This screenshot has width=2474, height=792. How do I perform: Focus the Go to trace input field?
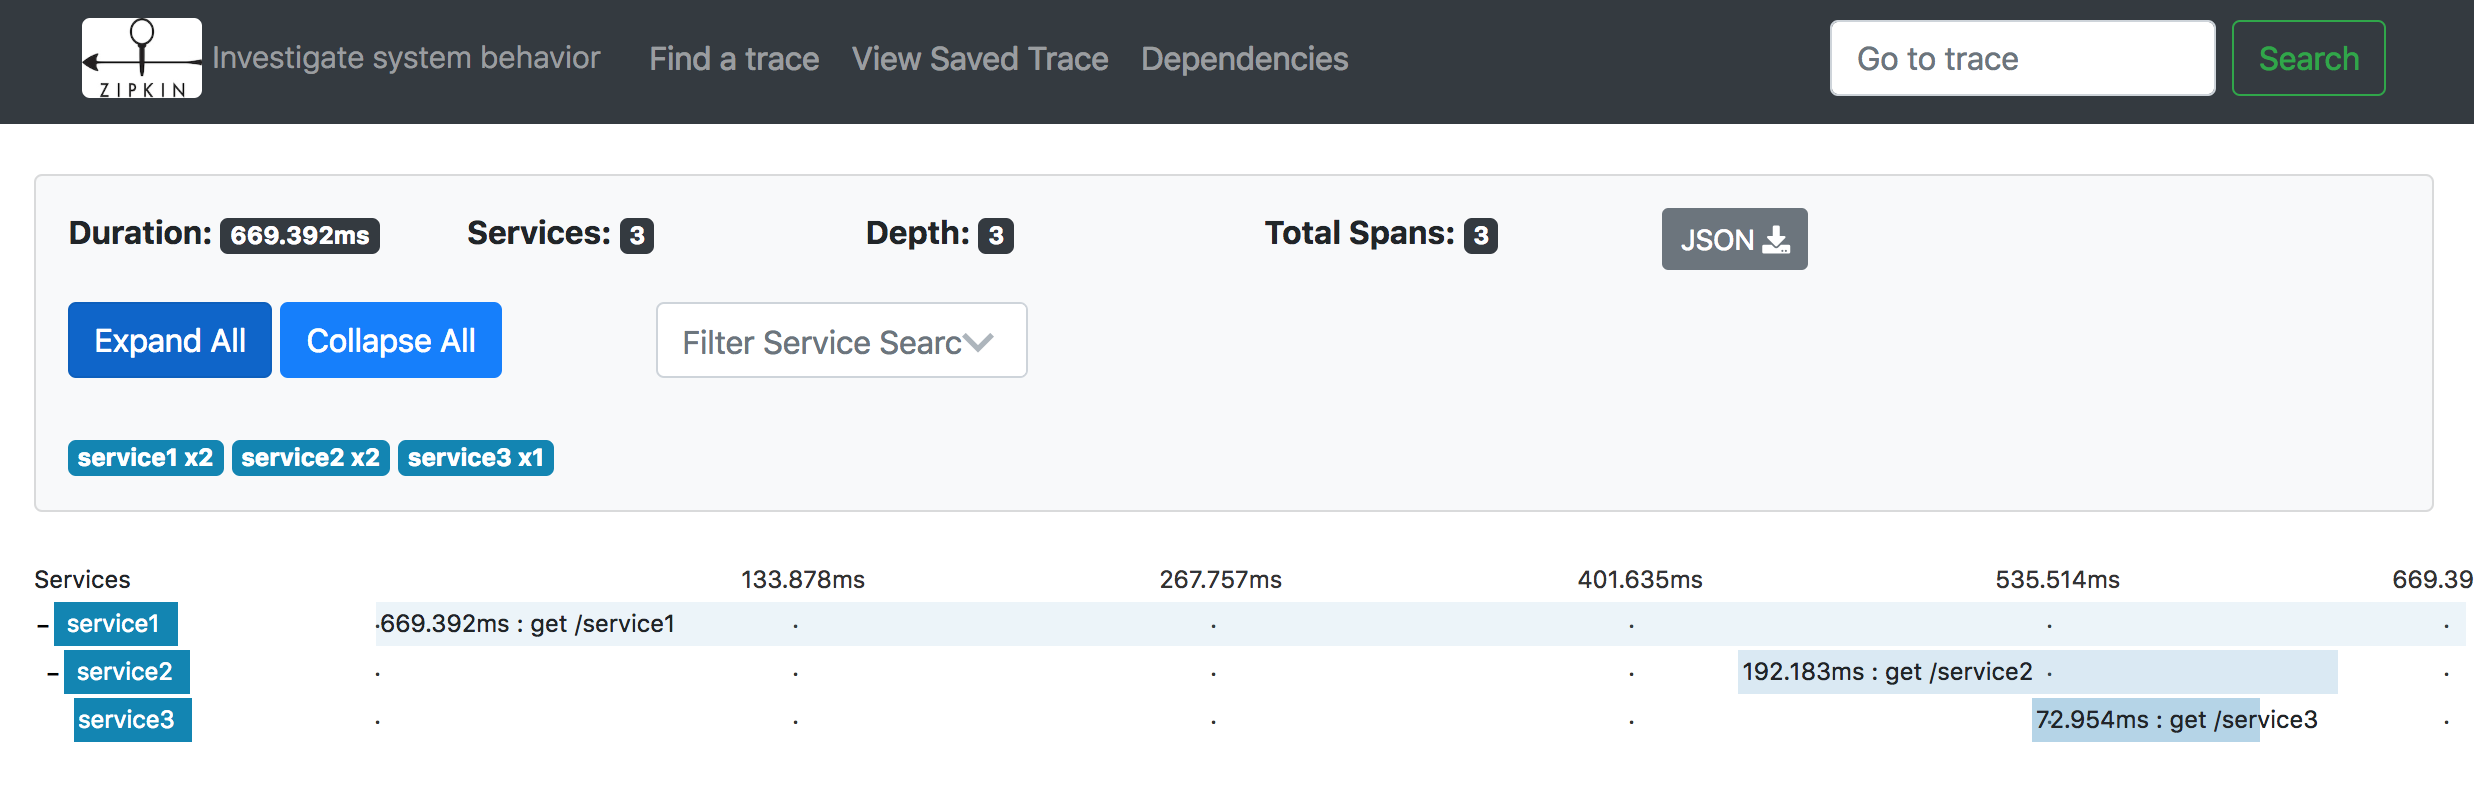coord(2022,58)
